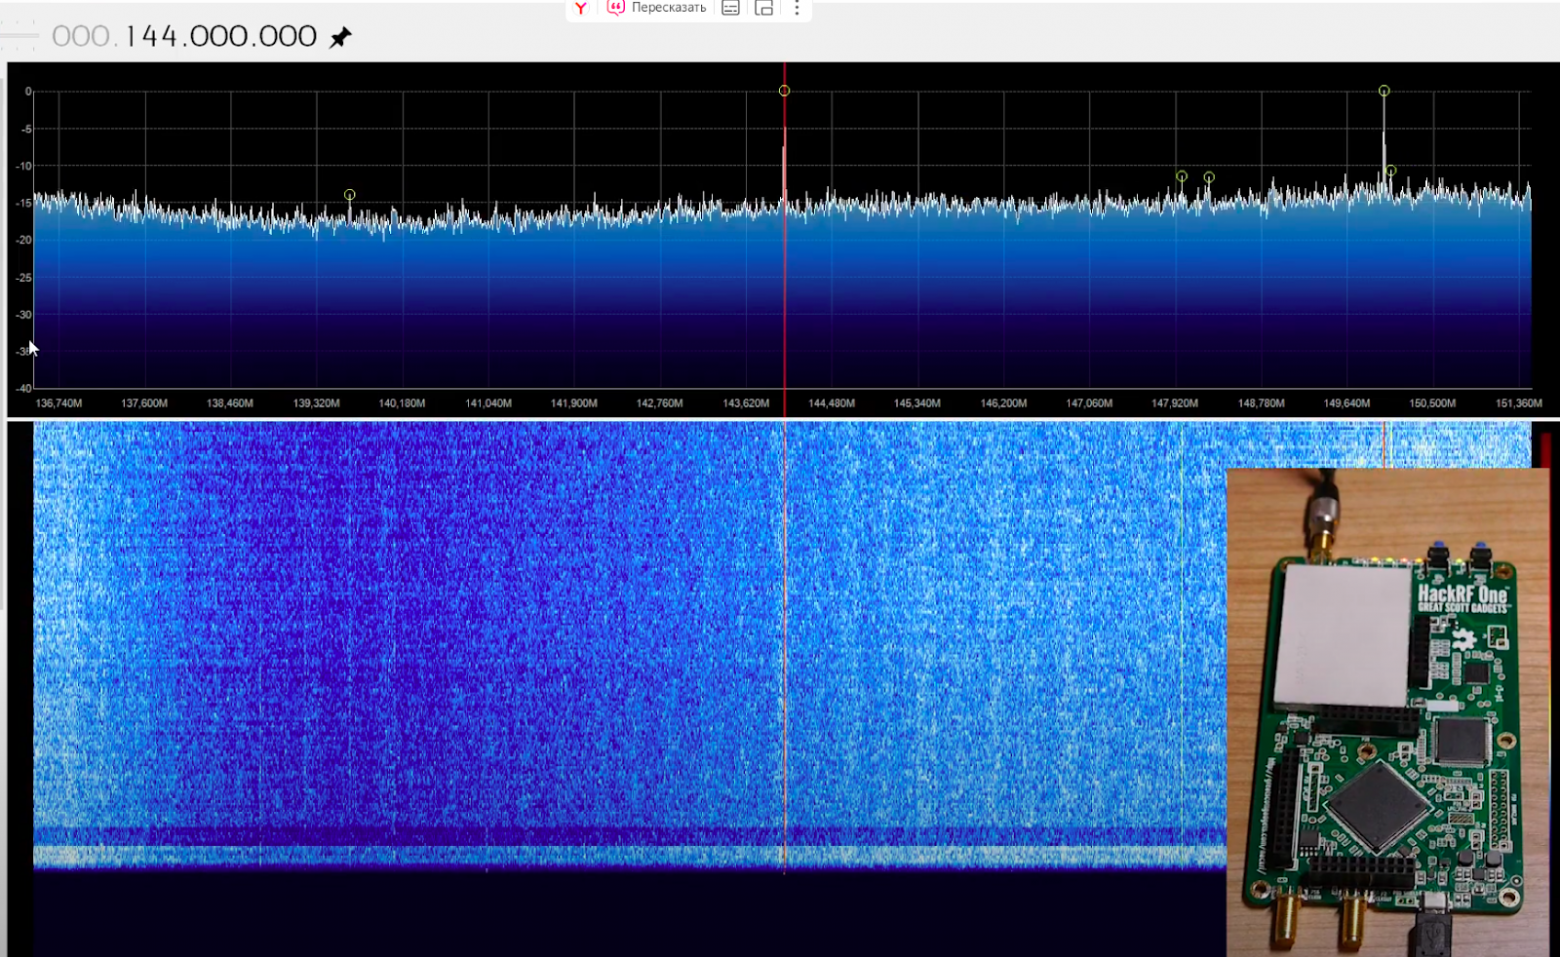Open the Yandex 'Y' icon in the top bar
Viewport: 1560px width, 957px height.
click(x=581, y=8)
